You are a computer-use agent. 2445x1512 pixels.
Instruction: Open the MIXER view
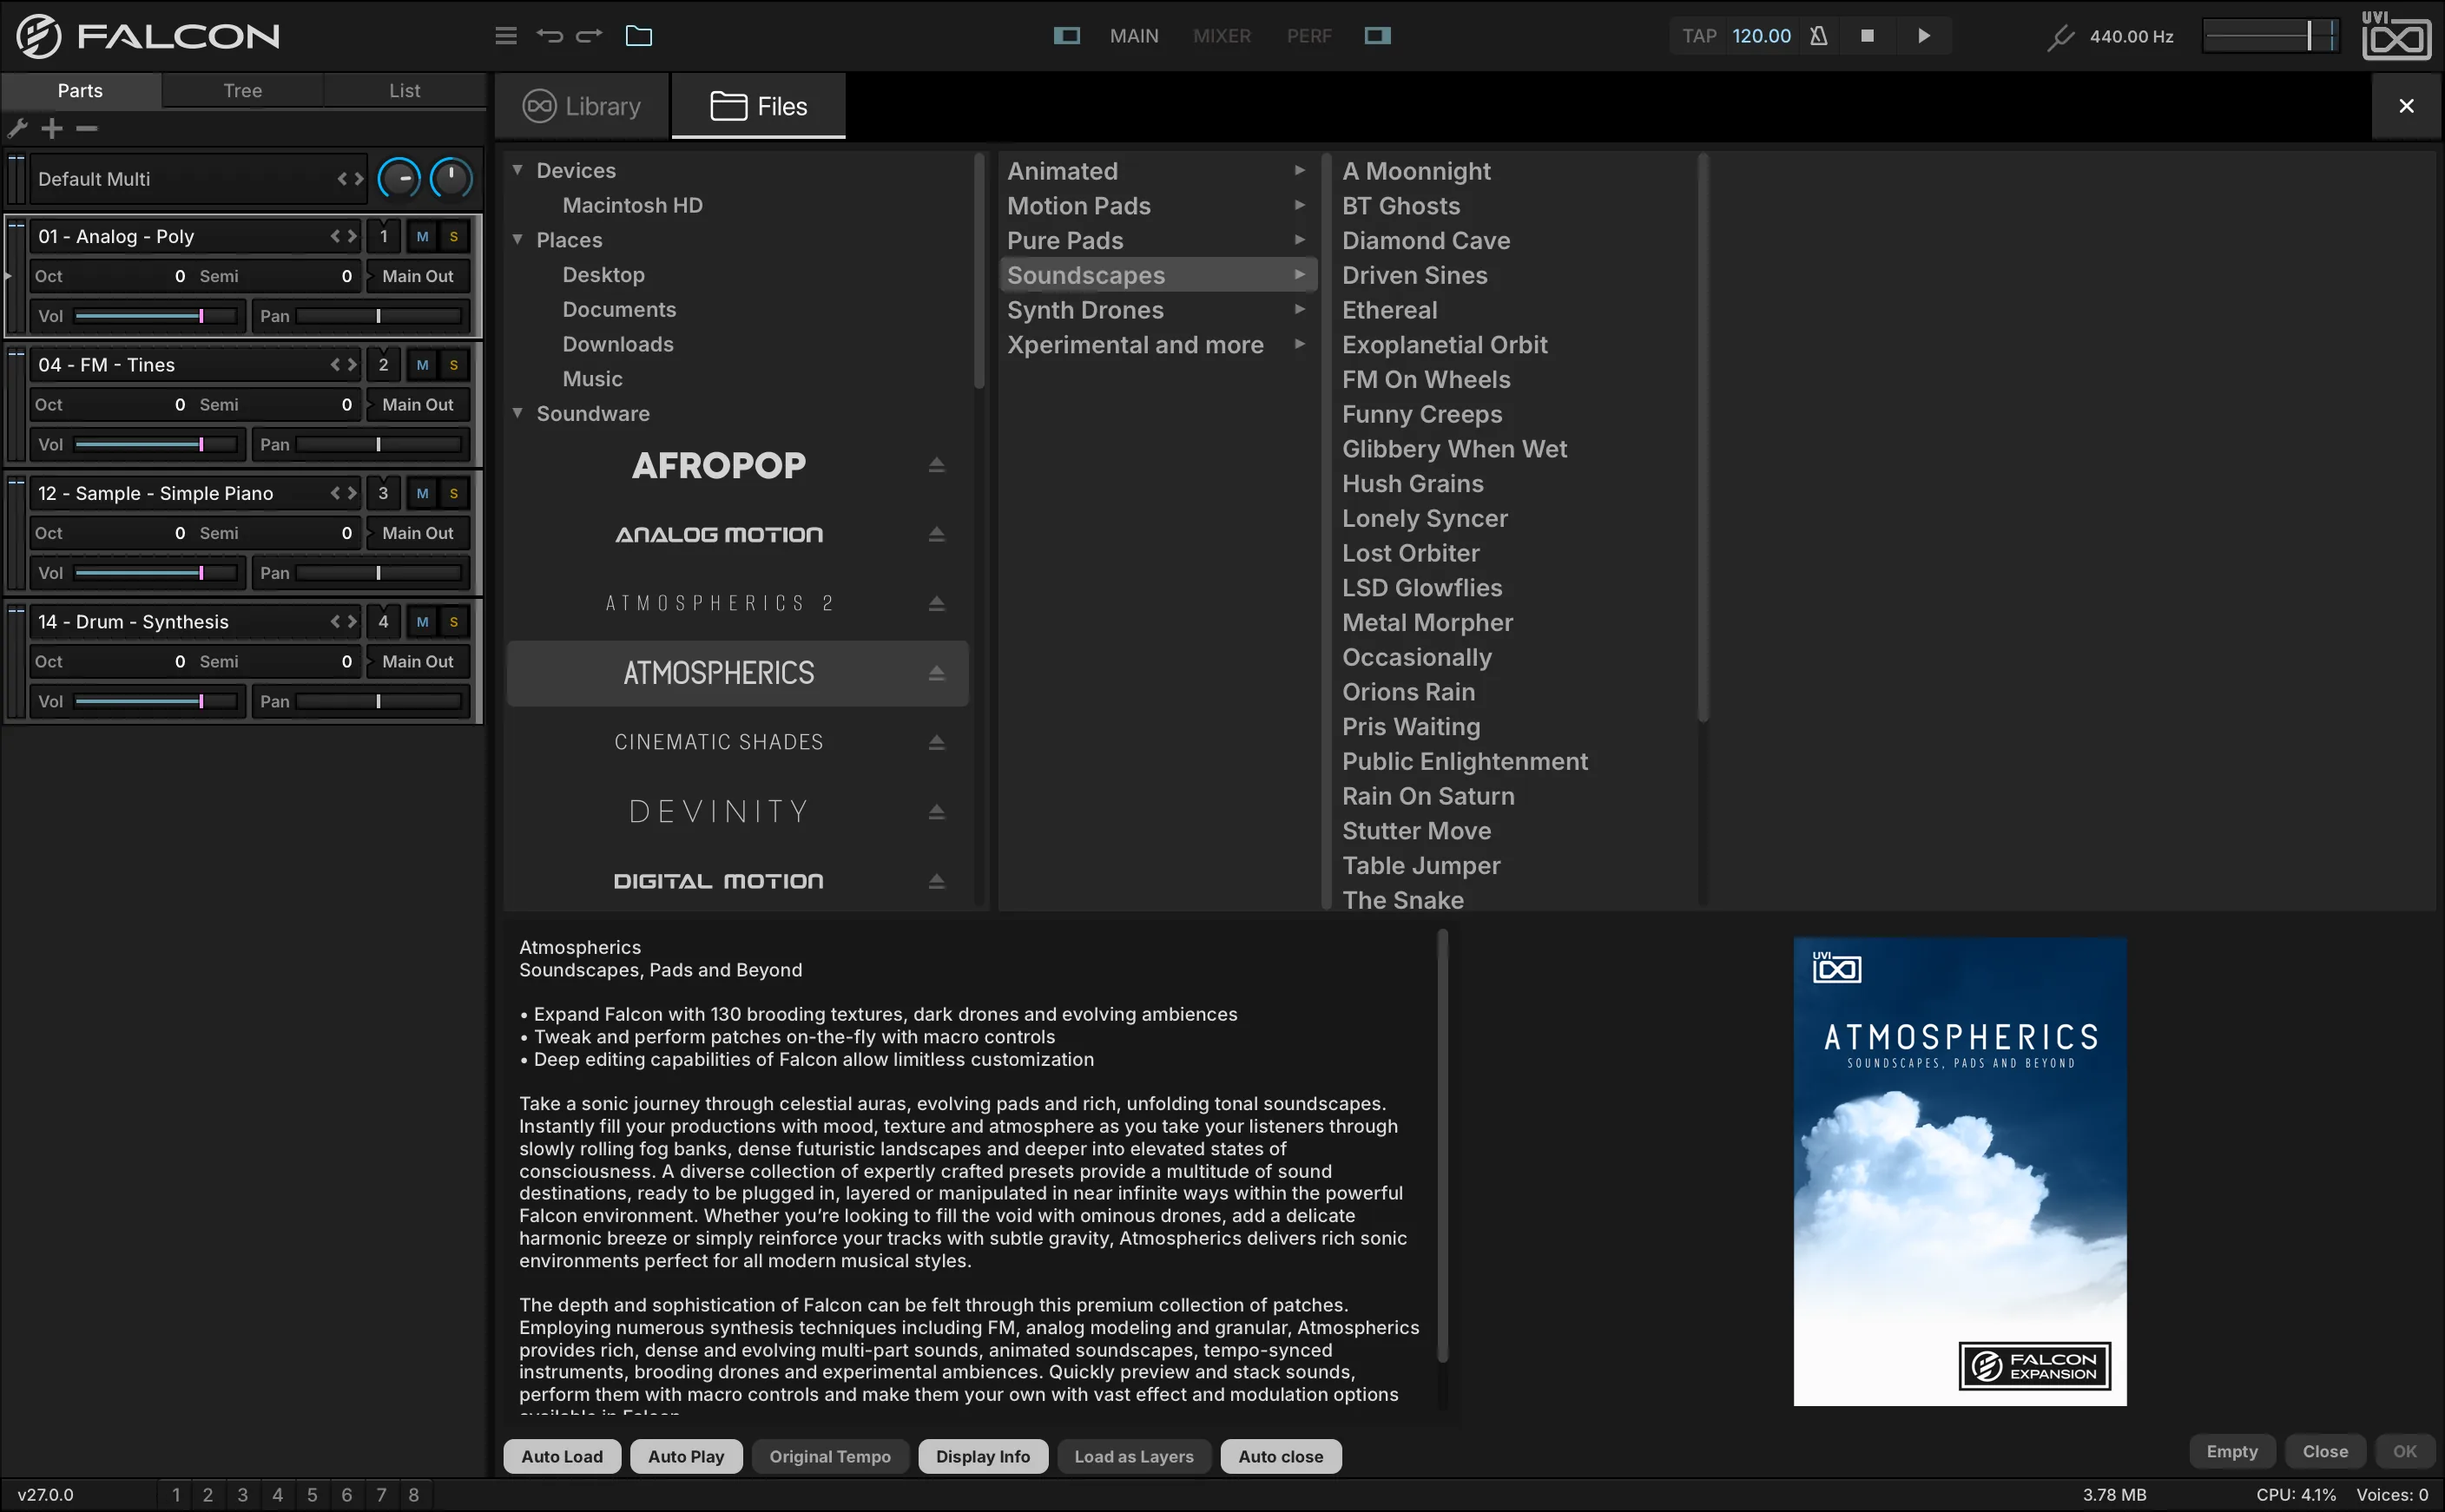tap(1222, 36)
